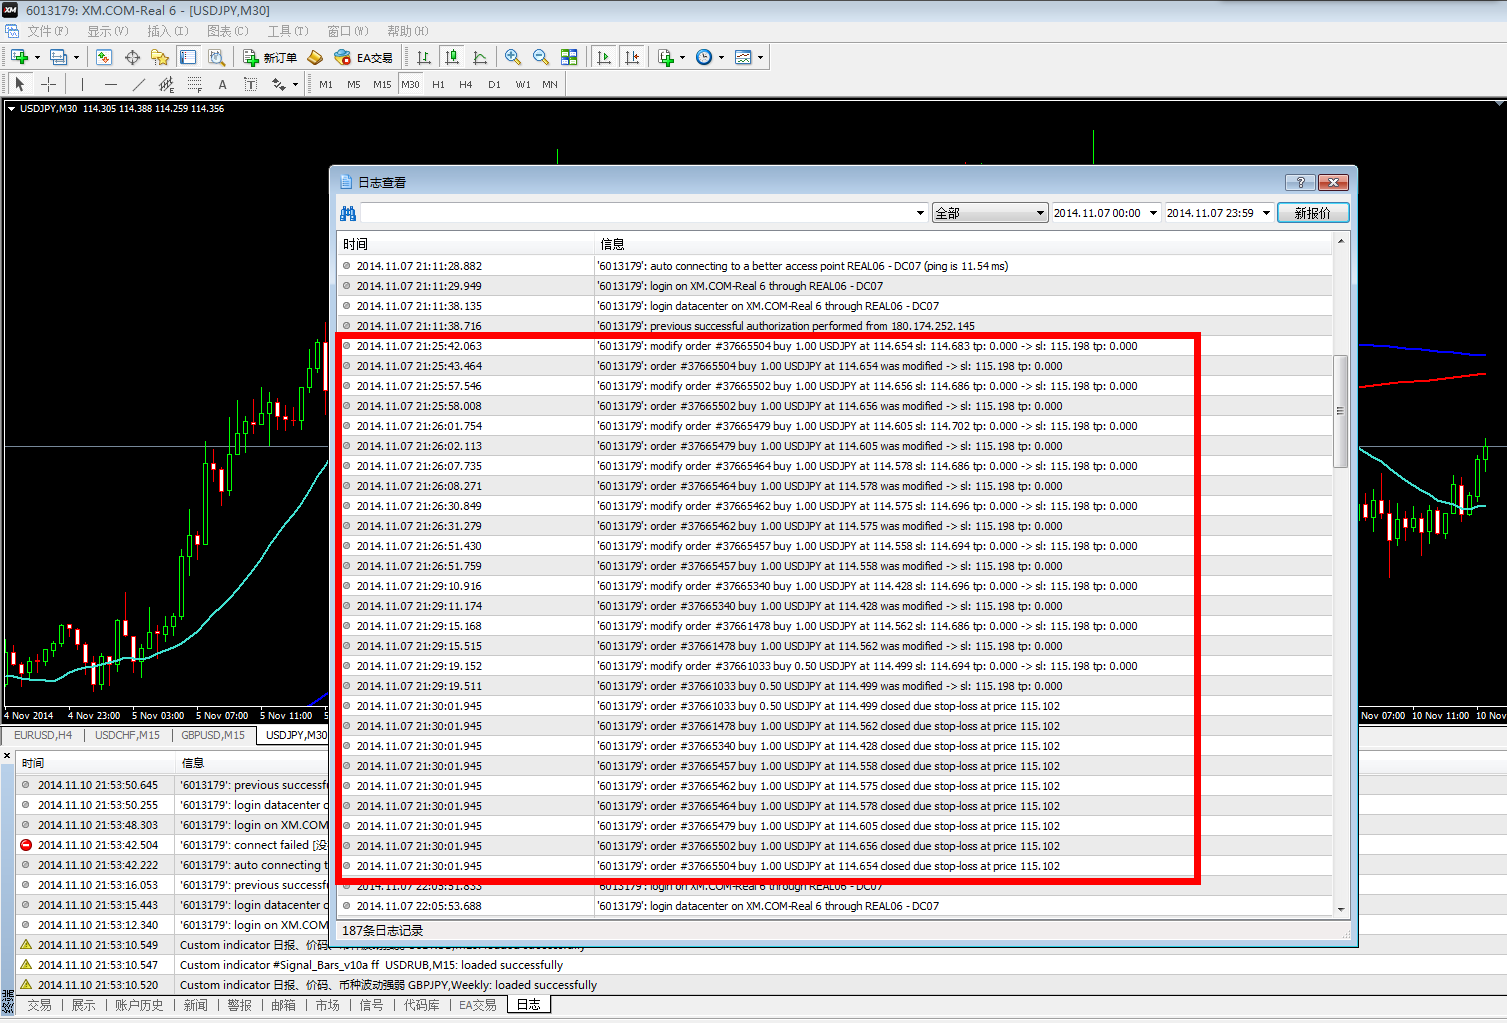Switch timeframe to M1

(x=326, y=84)
